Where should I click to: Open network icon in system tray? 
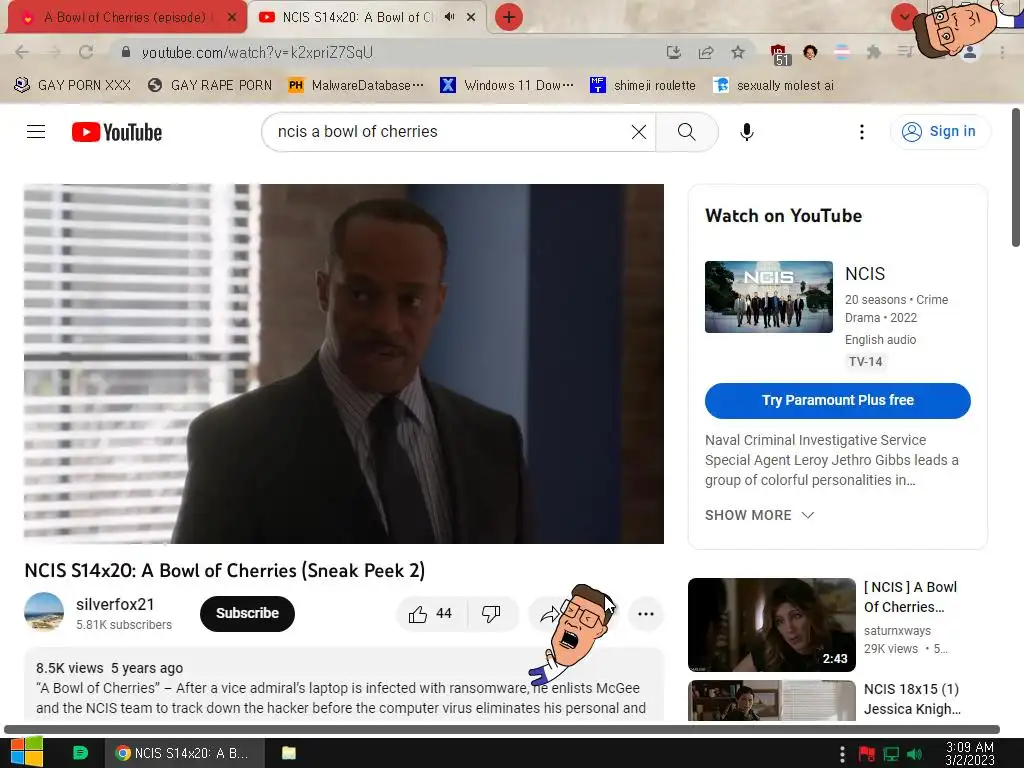point(891,754)
